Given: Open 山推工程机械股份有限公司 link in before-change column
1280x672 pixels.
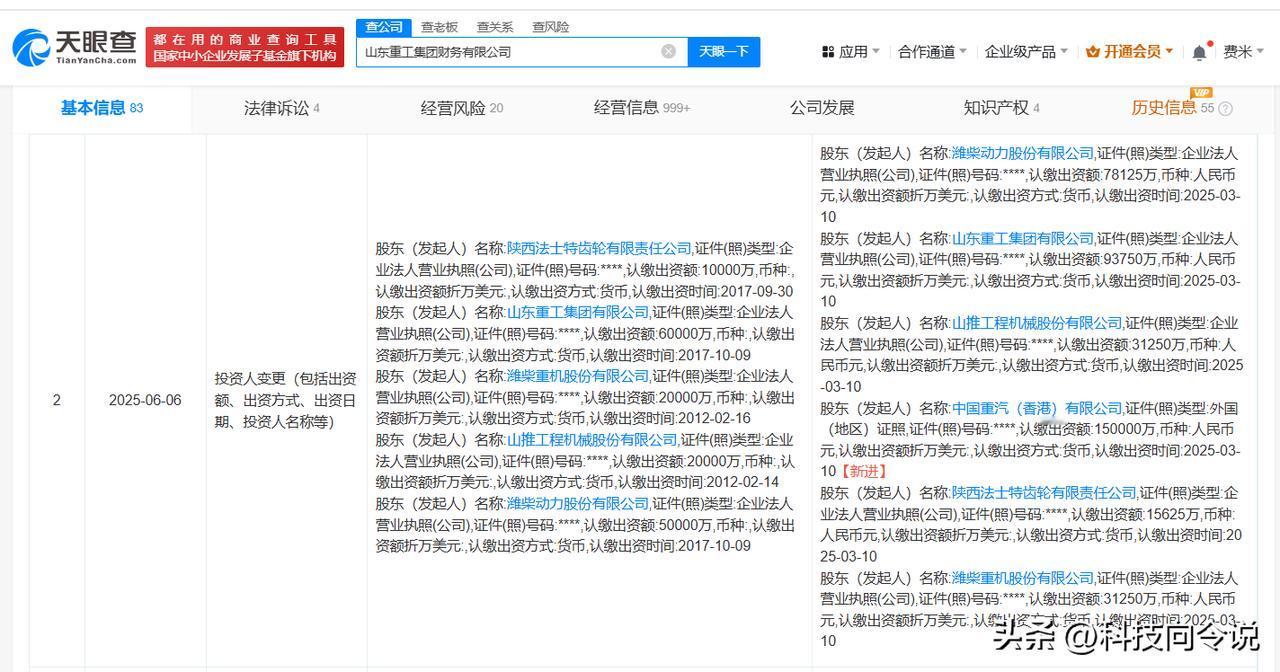Looking at the screenshot, I should click(592, 440).
